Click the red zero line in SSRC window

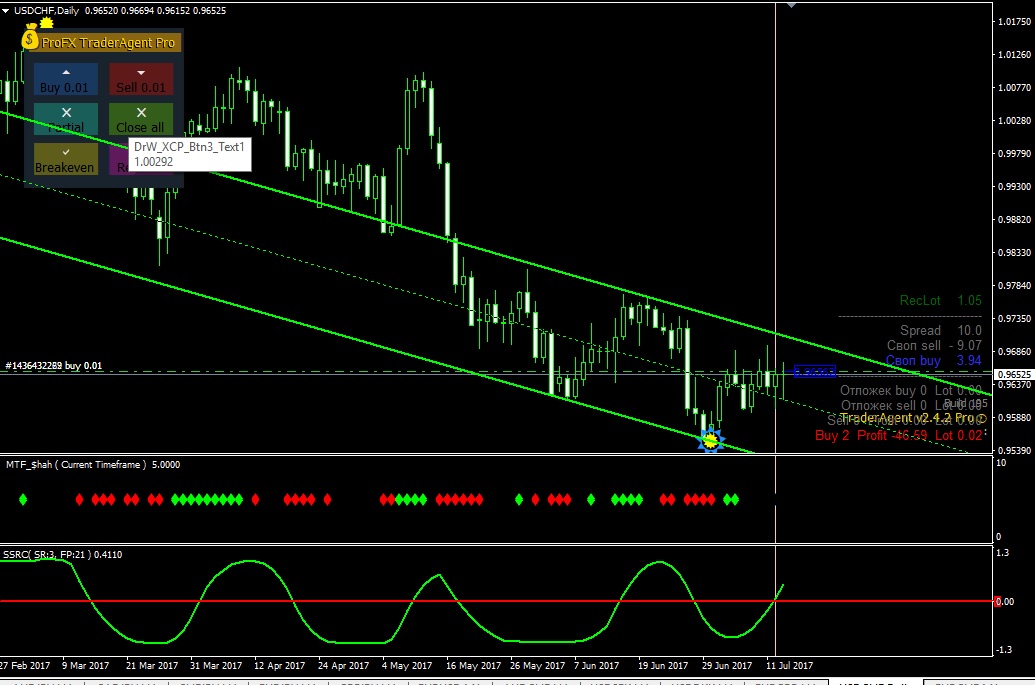click(x=496, y=601)
